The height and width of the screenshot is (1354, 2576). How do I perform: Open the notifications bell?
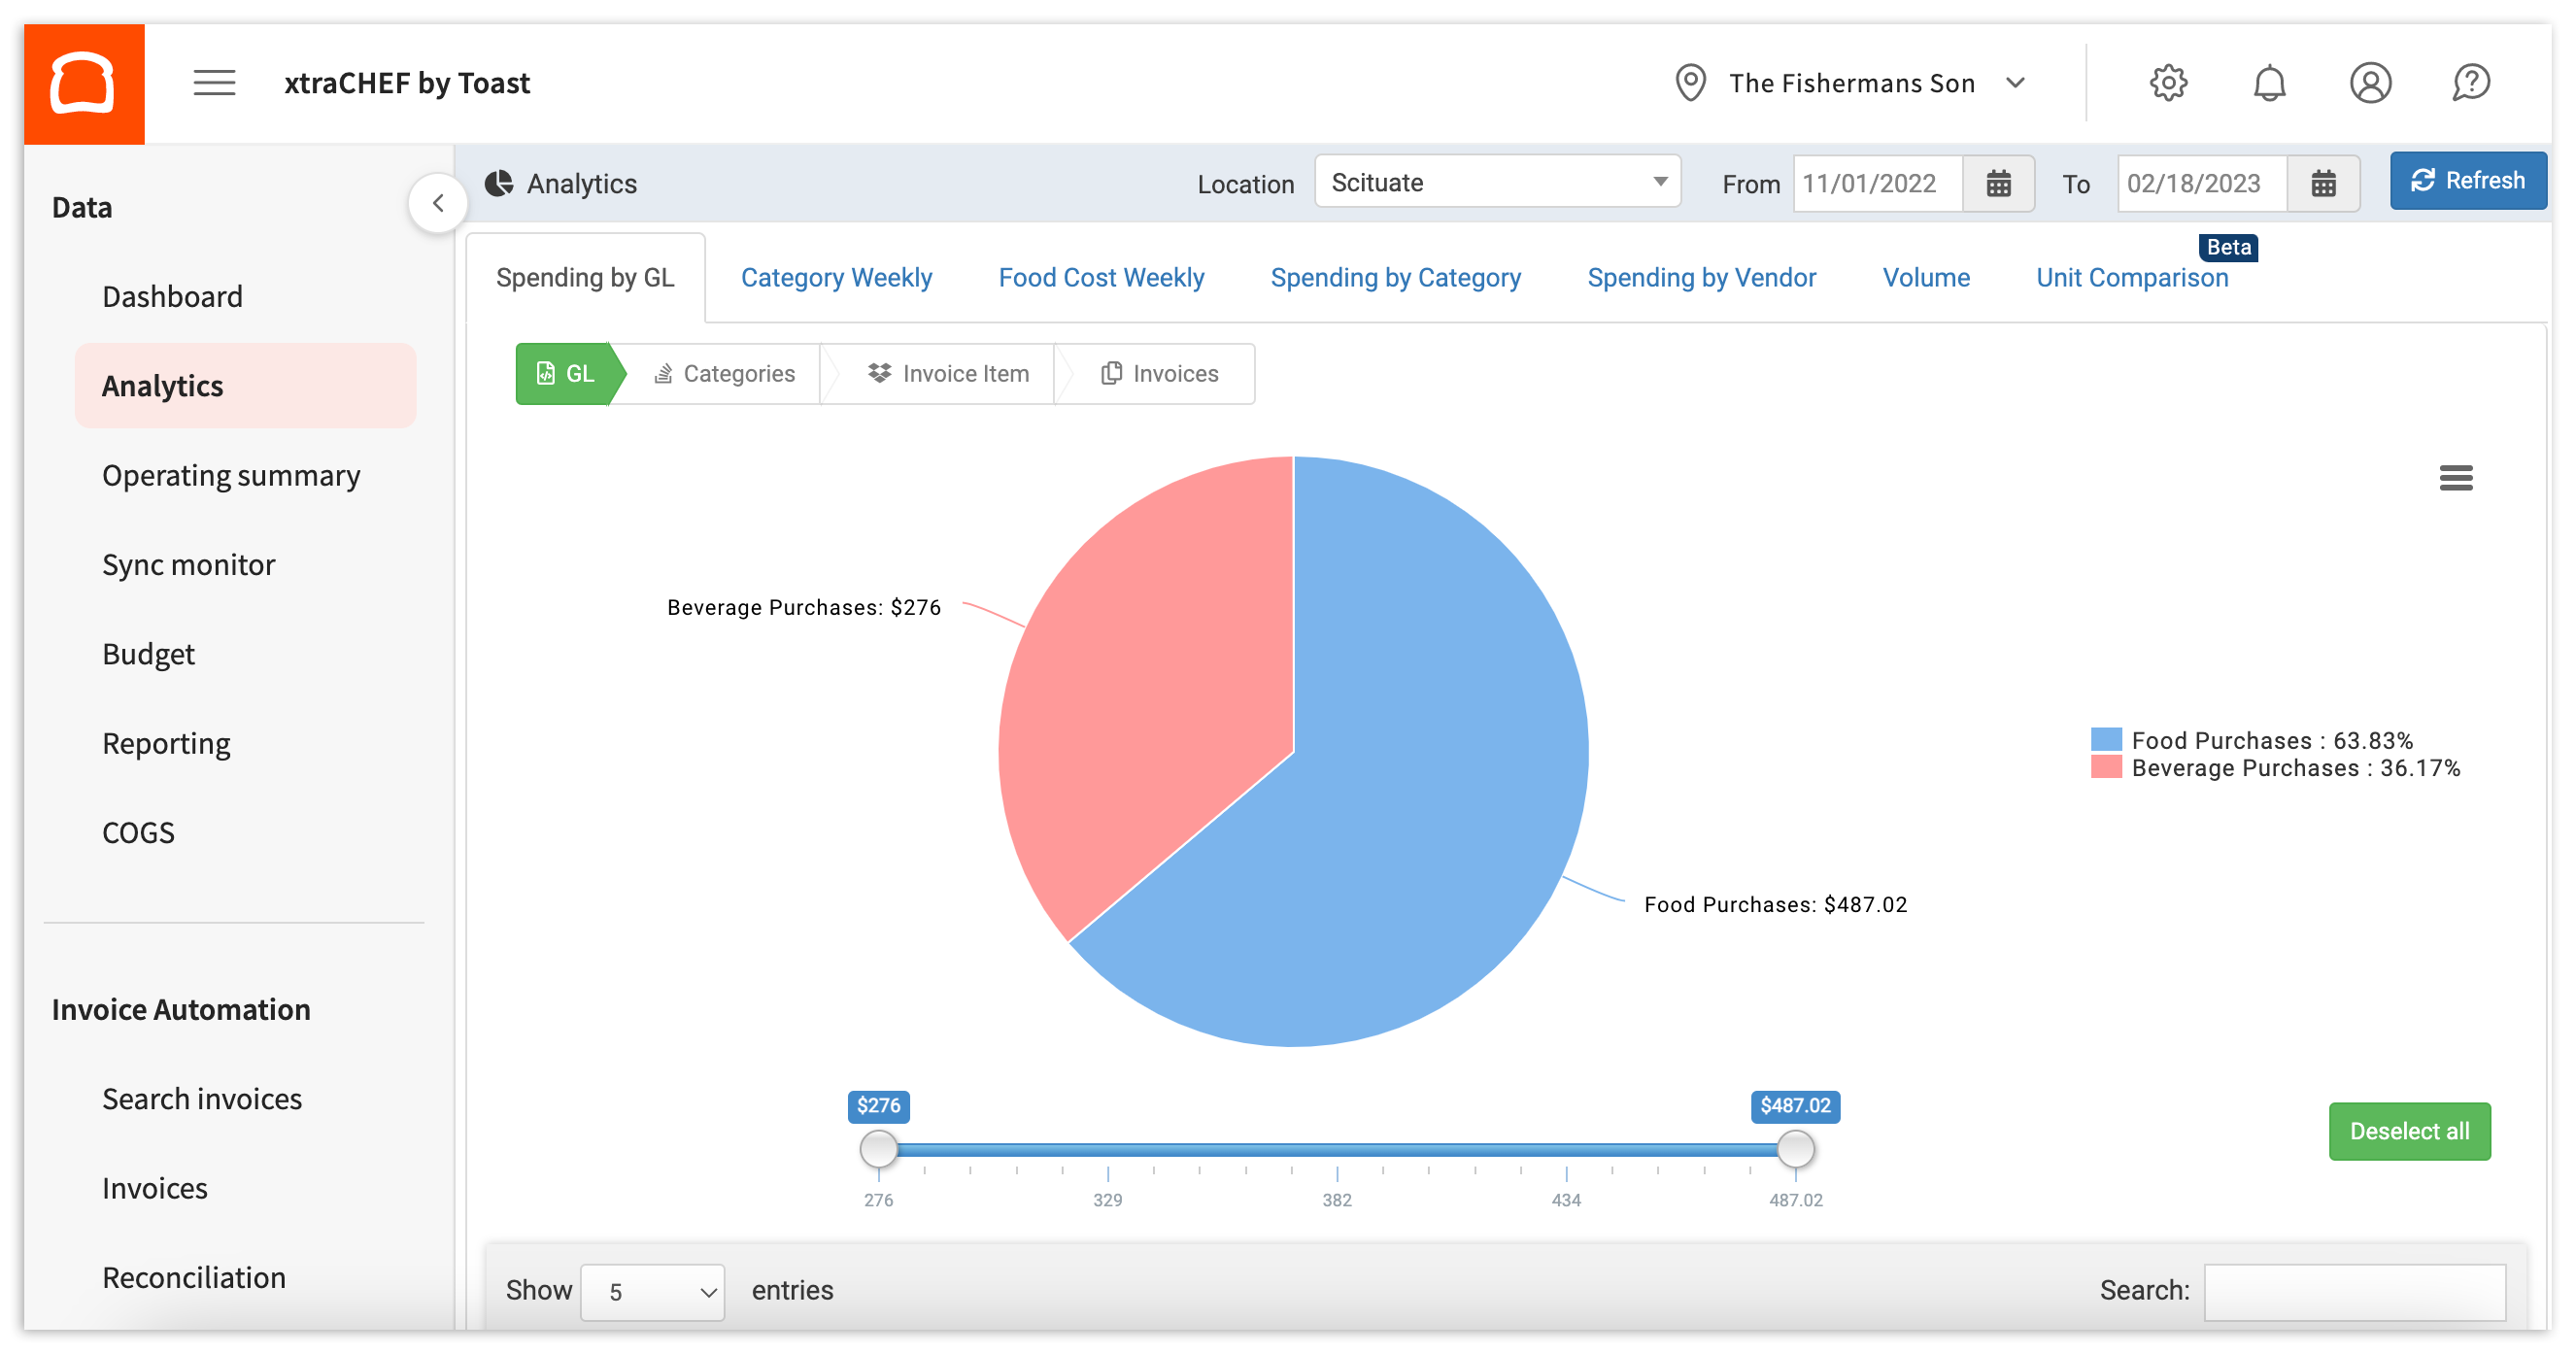(2270, 83)
